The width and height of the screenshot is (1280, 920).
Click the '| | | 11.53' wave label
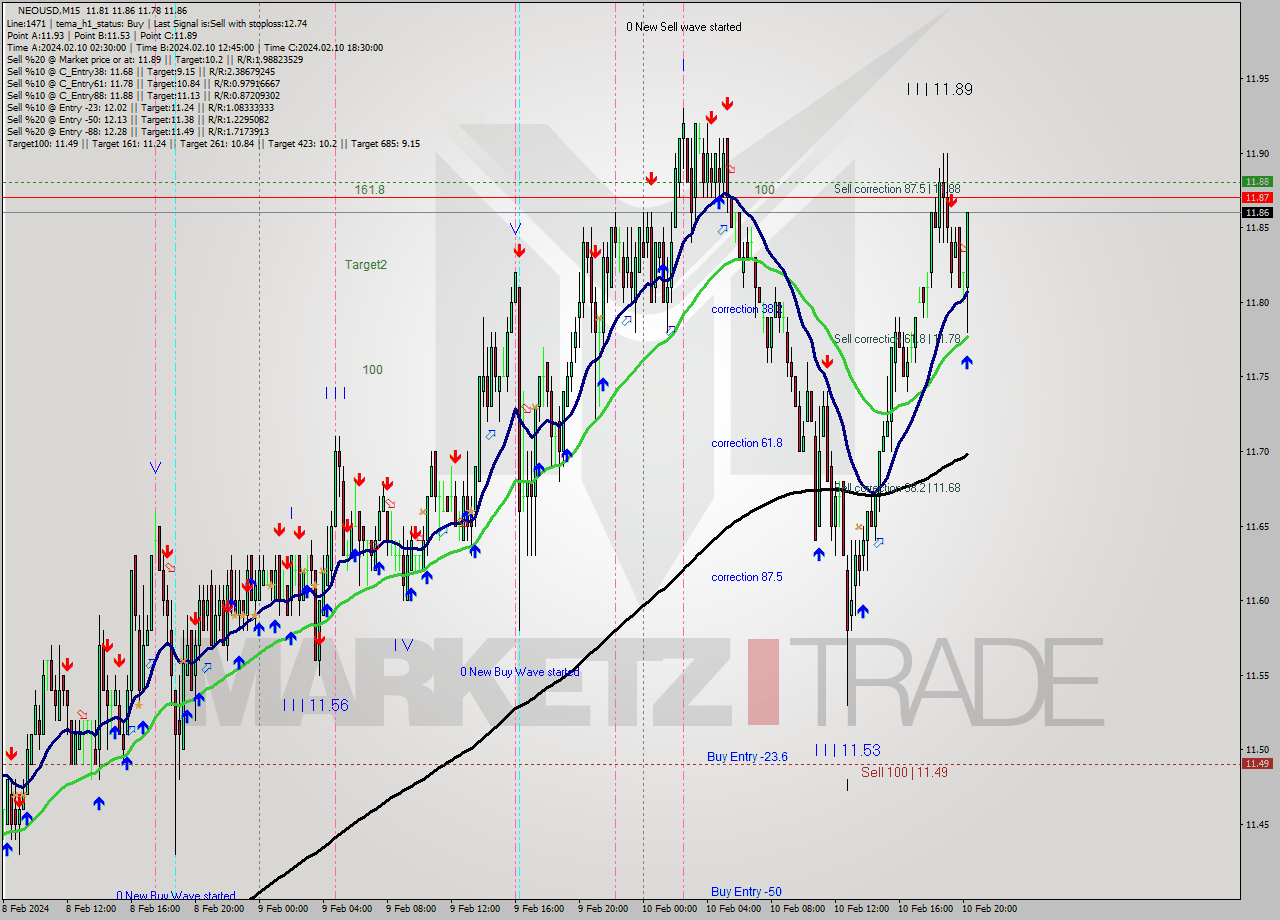pos(847,750)
